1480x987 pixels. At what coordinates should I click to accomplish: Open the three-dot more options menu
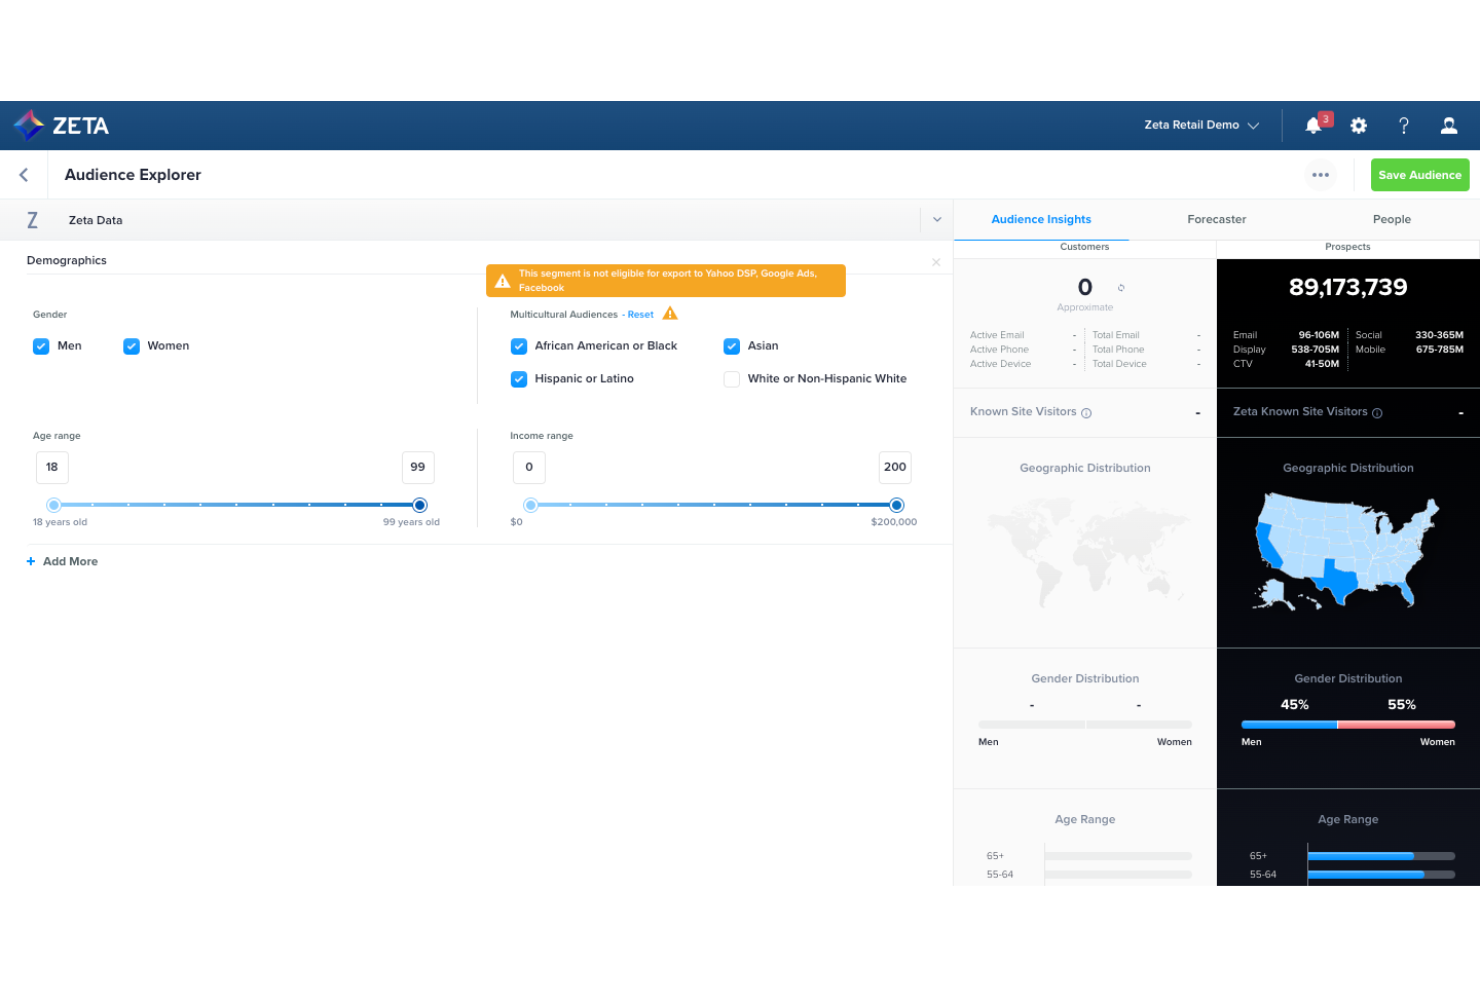[1320, 175]
